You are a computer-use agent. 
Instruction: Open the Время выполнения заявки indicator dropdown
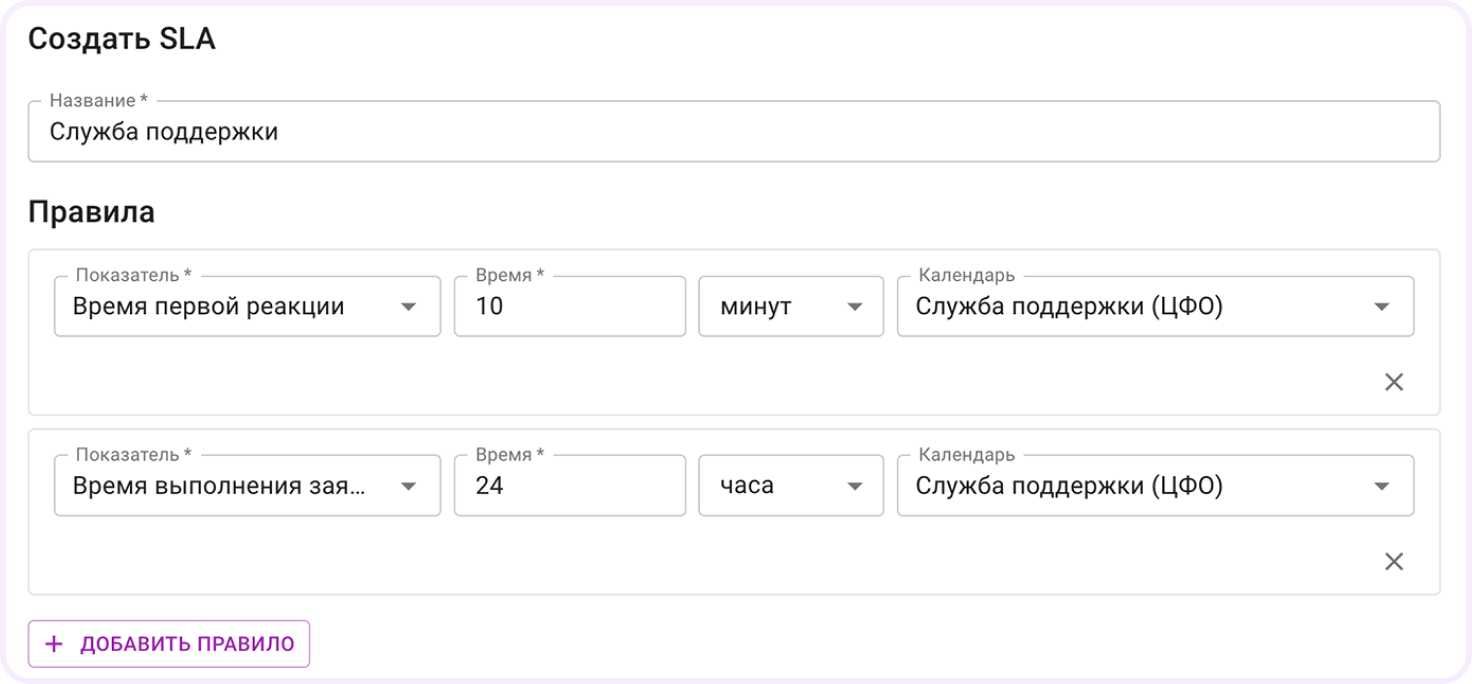click(230, 486)
